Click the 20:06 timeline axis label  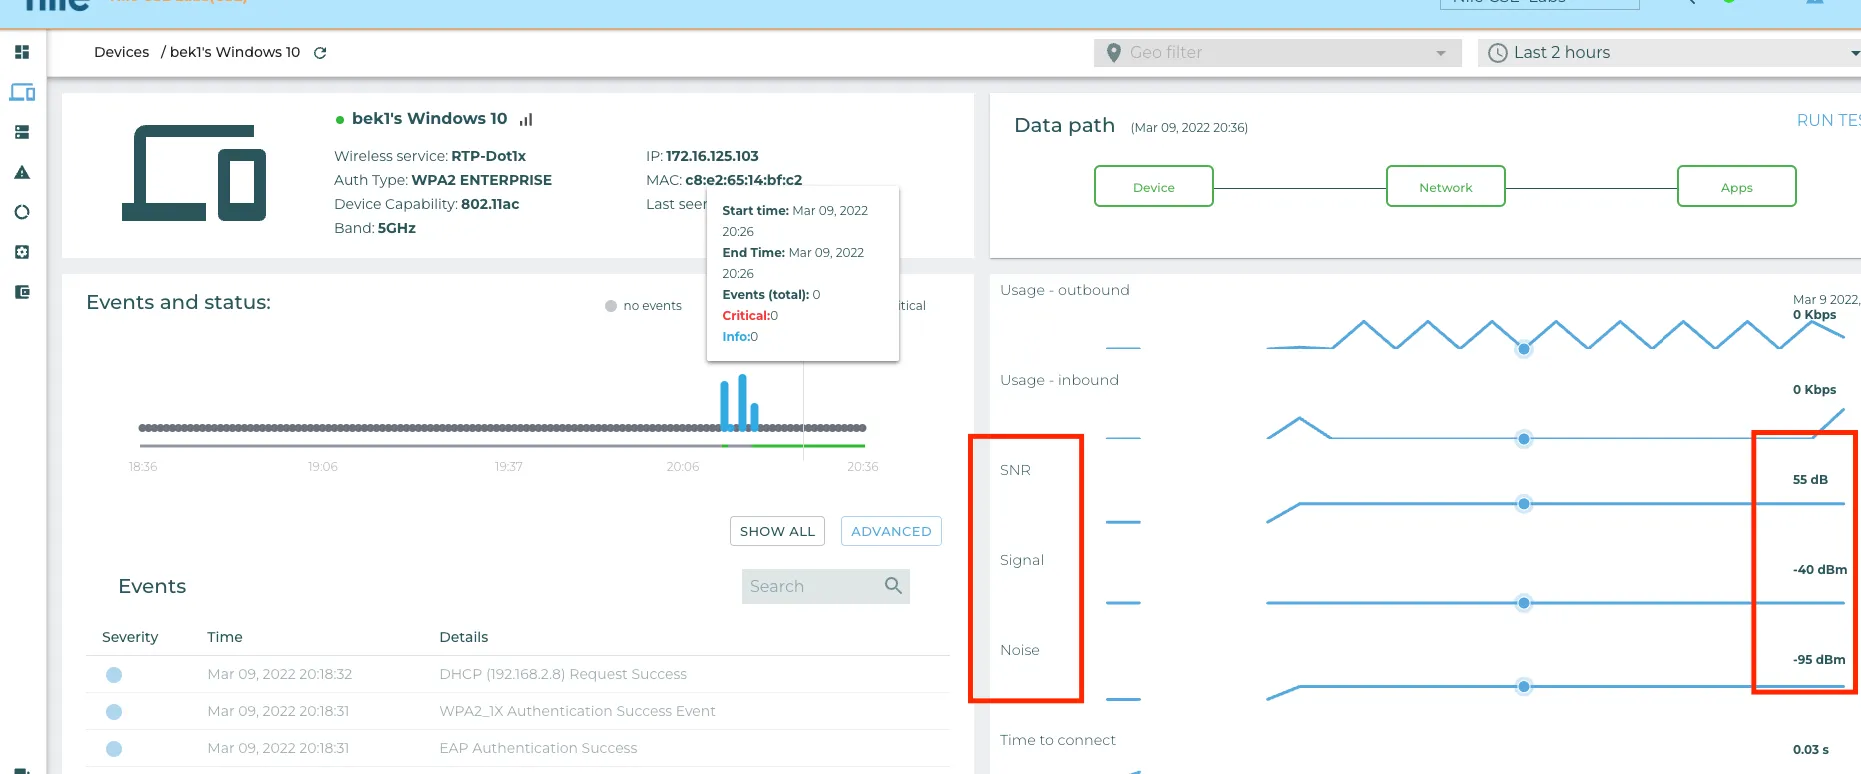683,467
